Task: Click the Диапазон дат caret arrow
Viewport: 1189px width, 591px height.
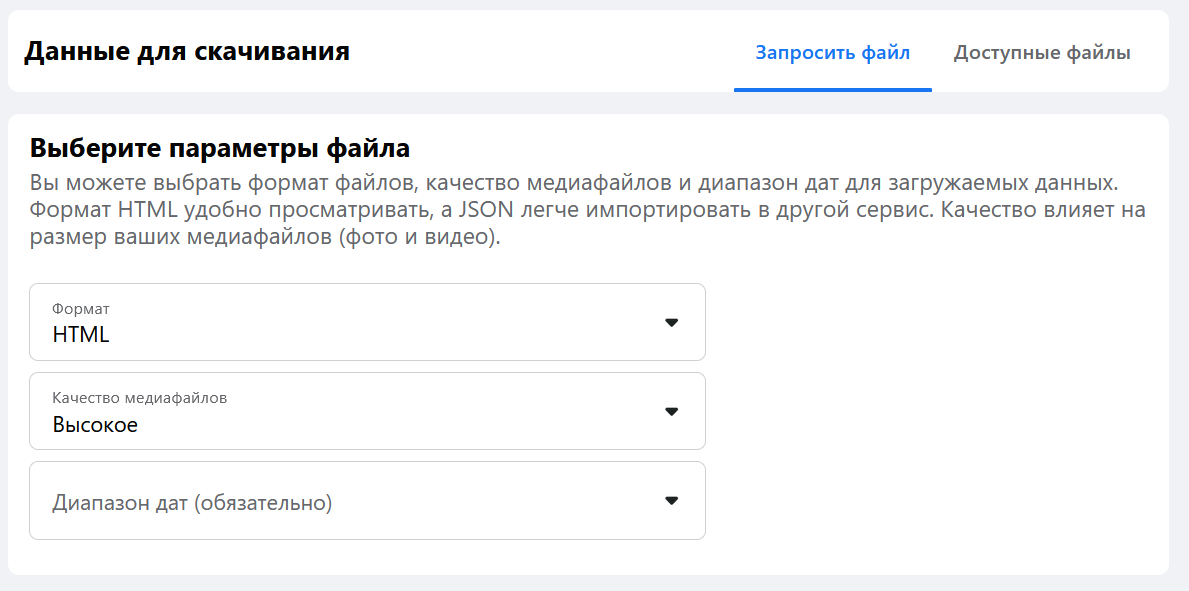Action: (x=671, y=500)
